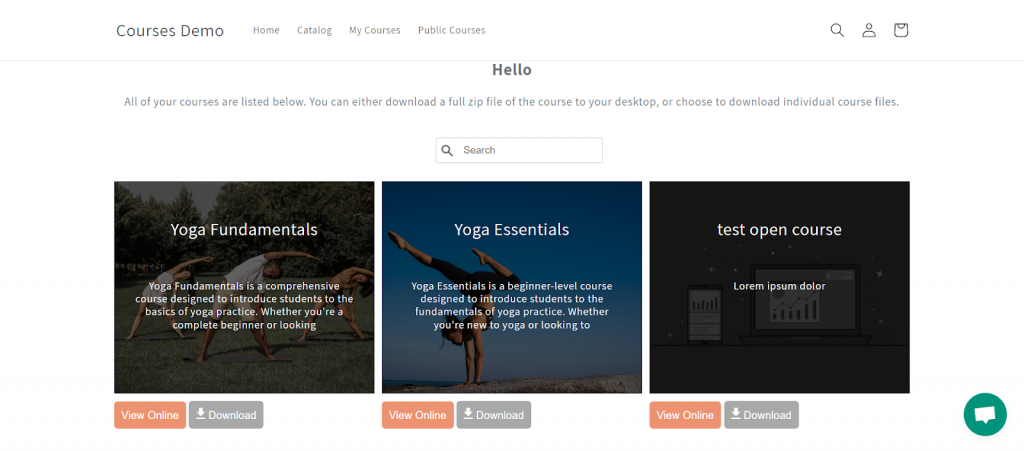The height and width of the screenshot is (451, 1024).
Task: Open the Public Courses page
Action: pos(451,30)
